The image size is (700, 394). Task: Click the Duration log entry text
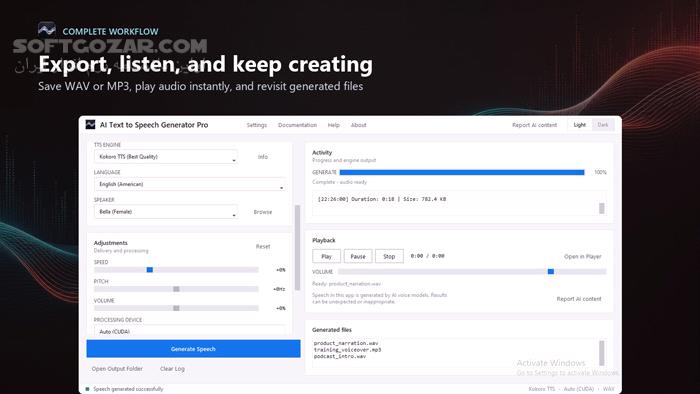(x=382, y=199)
